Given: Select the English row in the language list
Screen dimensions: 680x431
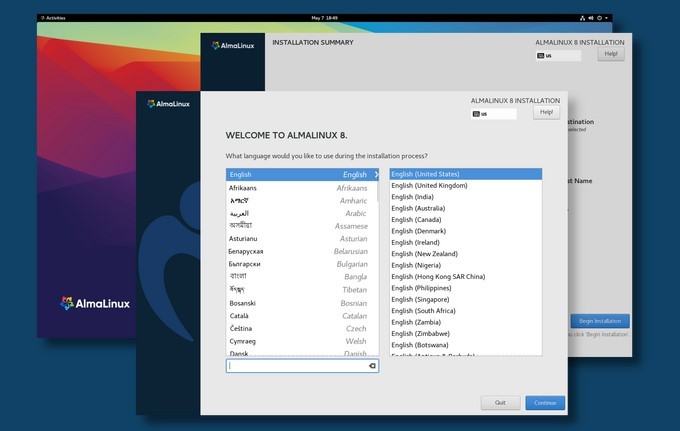Looking at the screenshot, I should (x=302, y=175).
